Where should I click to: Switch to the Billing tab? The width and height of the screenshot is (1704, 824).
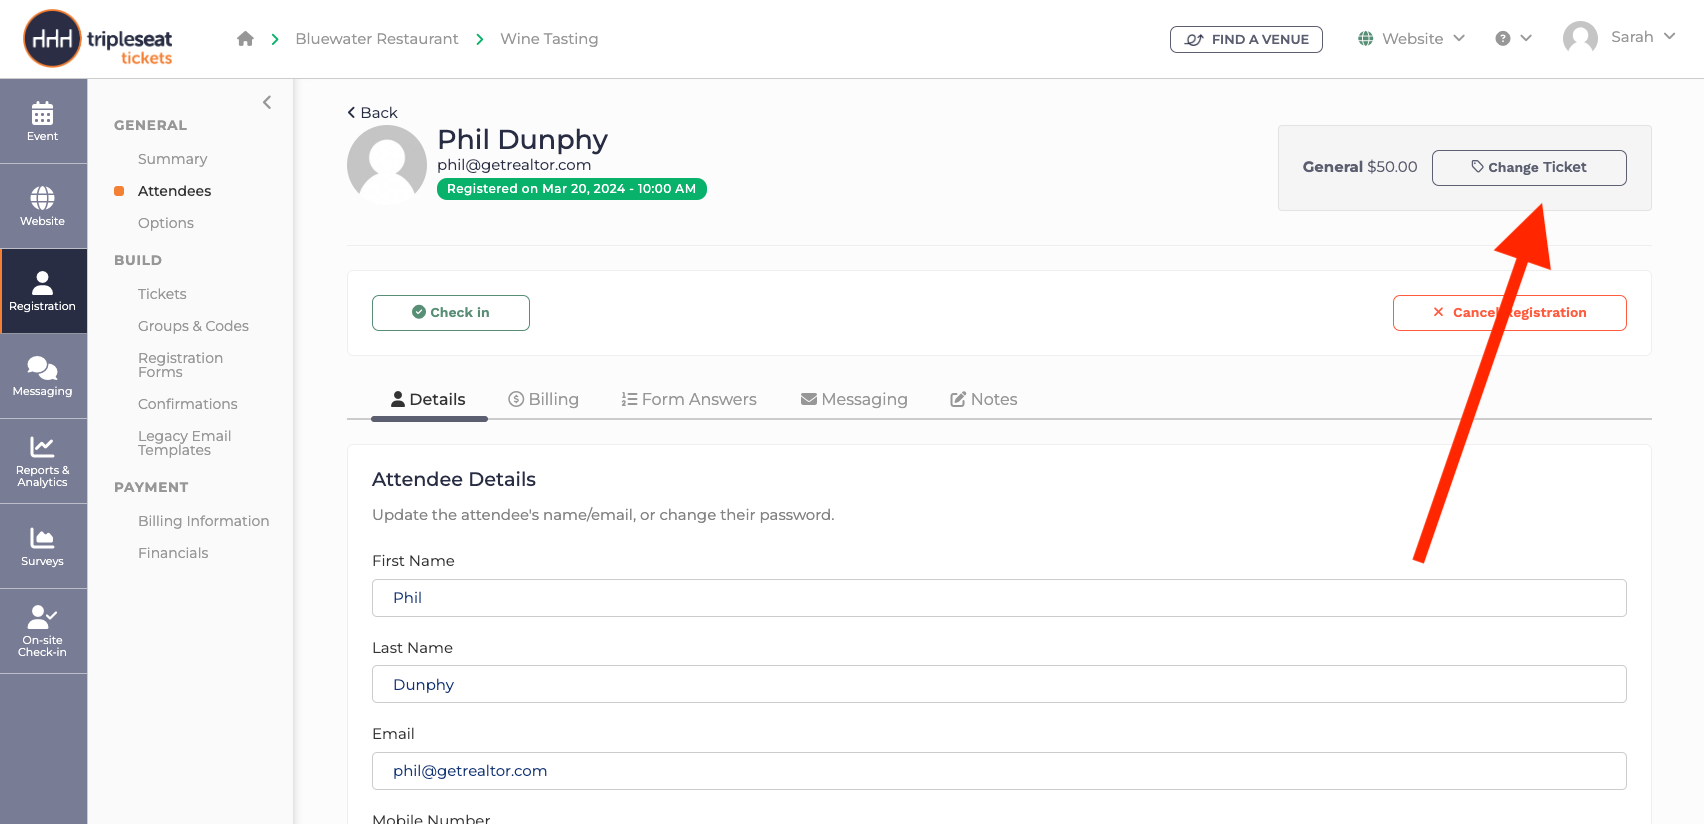pyautogui.click(x=544, y=399)
